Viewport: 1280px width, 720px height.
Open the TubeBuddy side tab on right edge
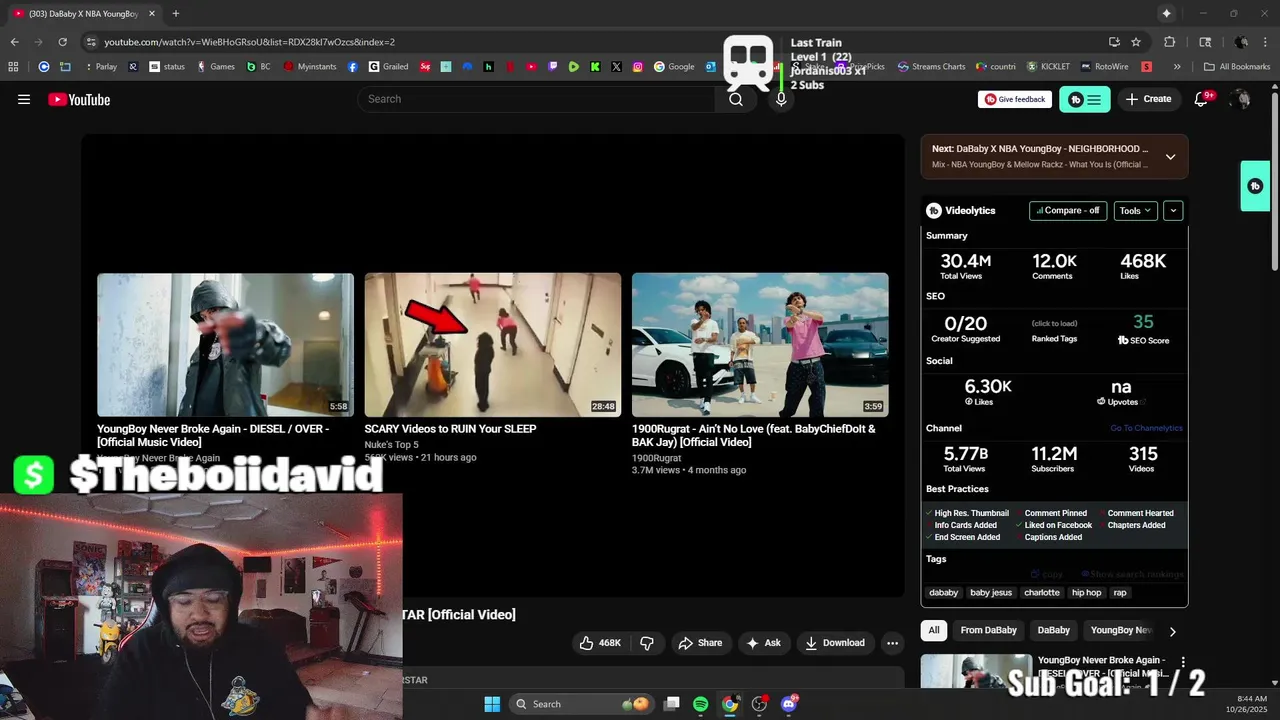(x=1255, y=186)
